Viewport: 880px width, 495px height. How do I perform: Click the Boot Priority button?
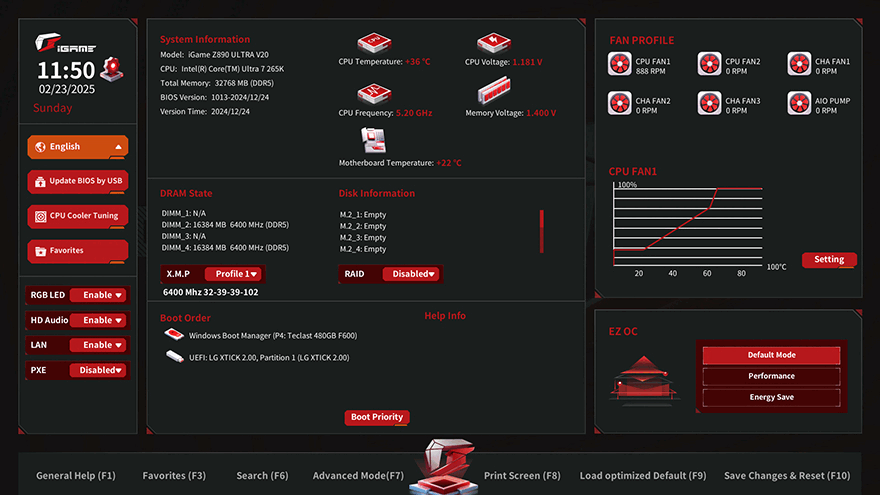pos(377,417)
